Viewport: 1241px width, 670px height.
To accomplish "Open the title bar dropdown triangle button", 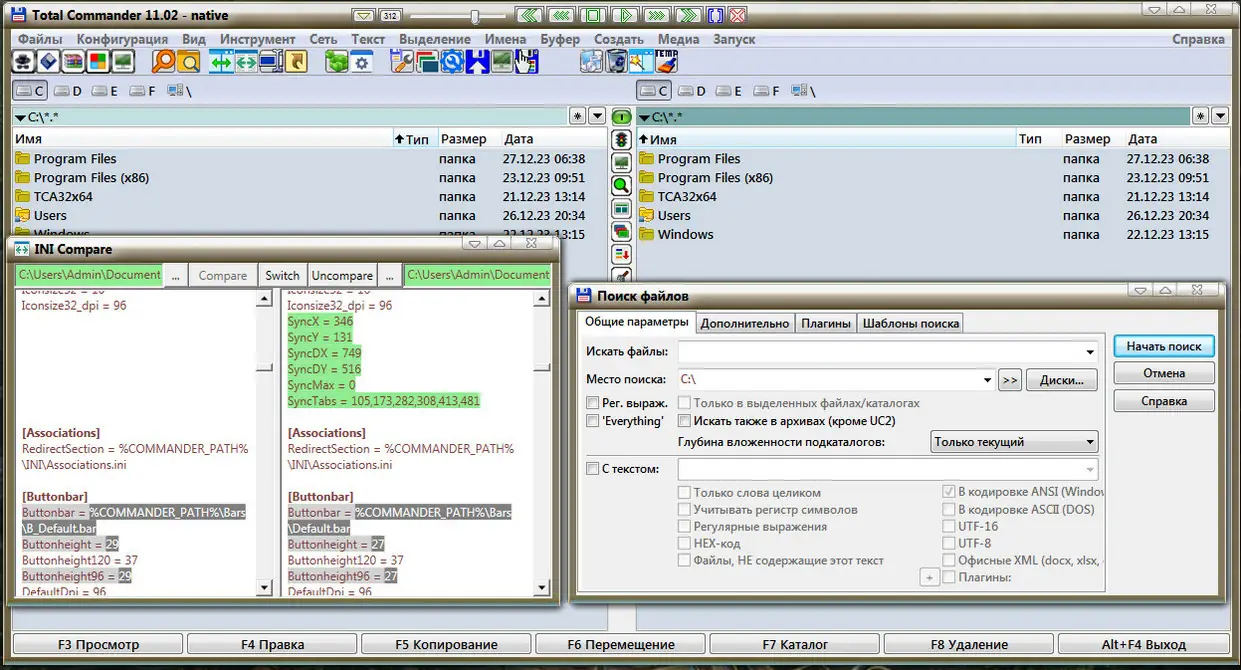I will point(364,16).
